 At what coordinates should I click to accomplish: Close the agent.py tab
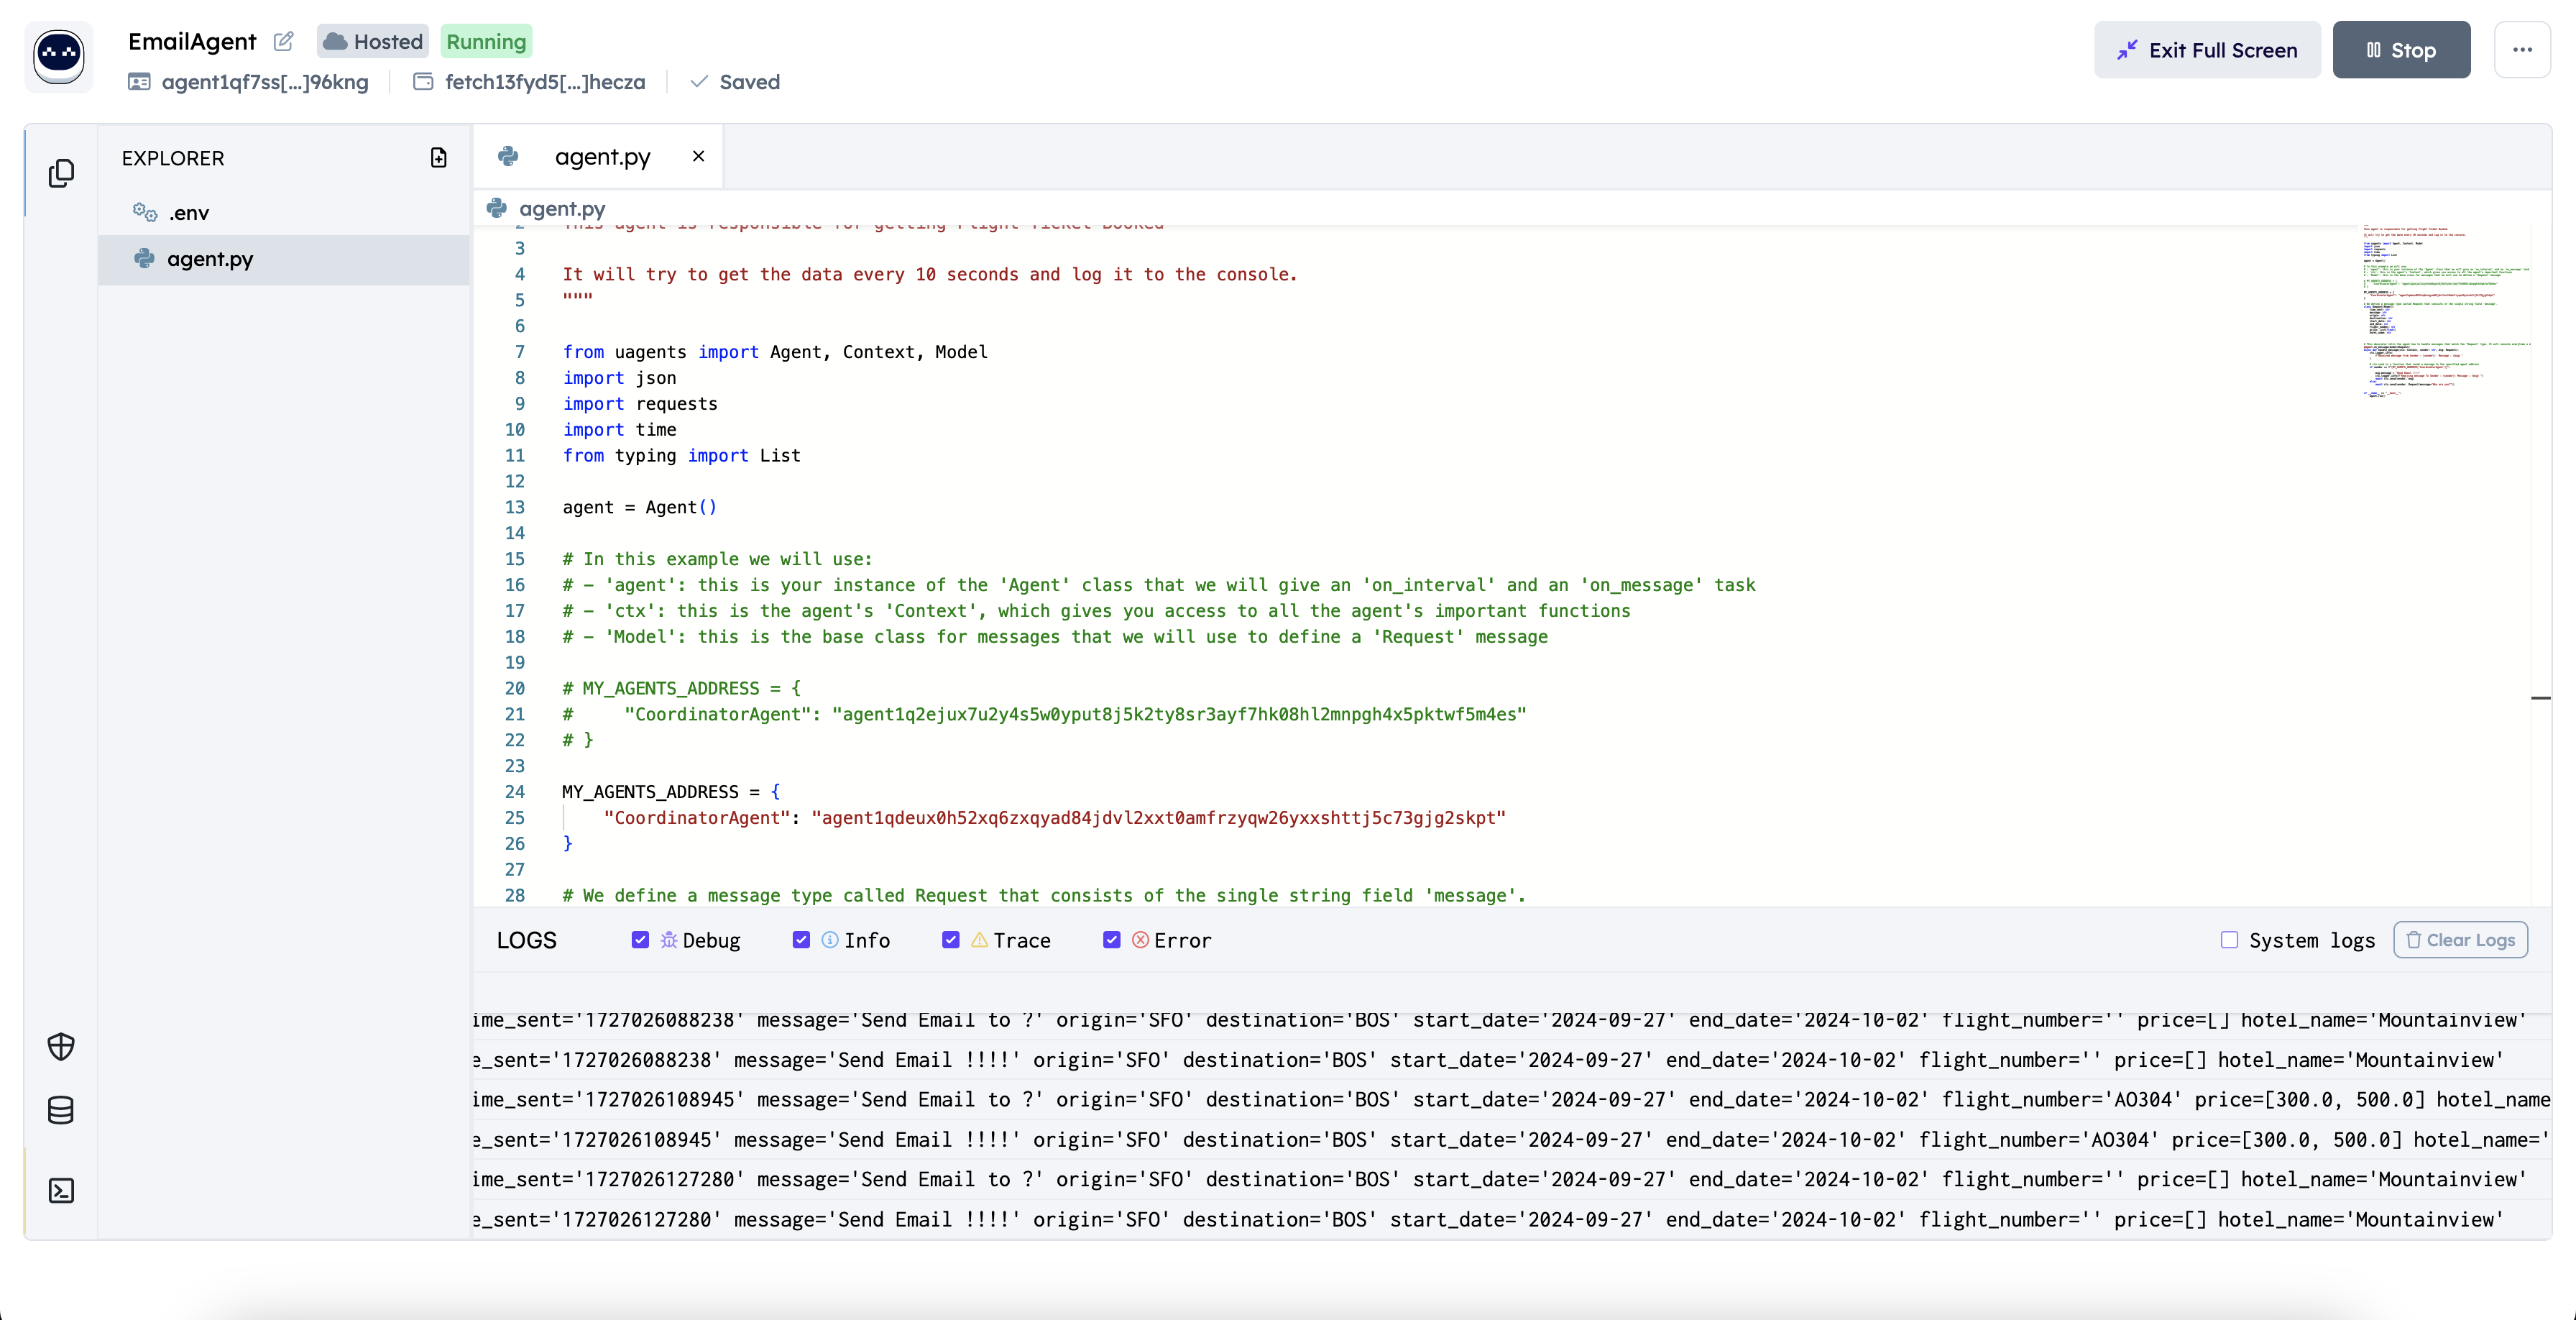(x=698, y=156)
